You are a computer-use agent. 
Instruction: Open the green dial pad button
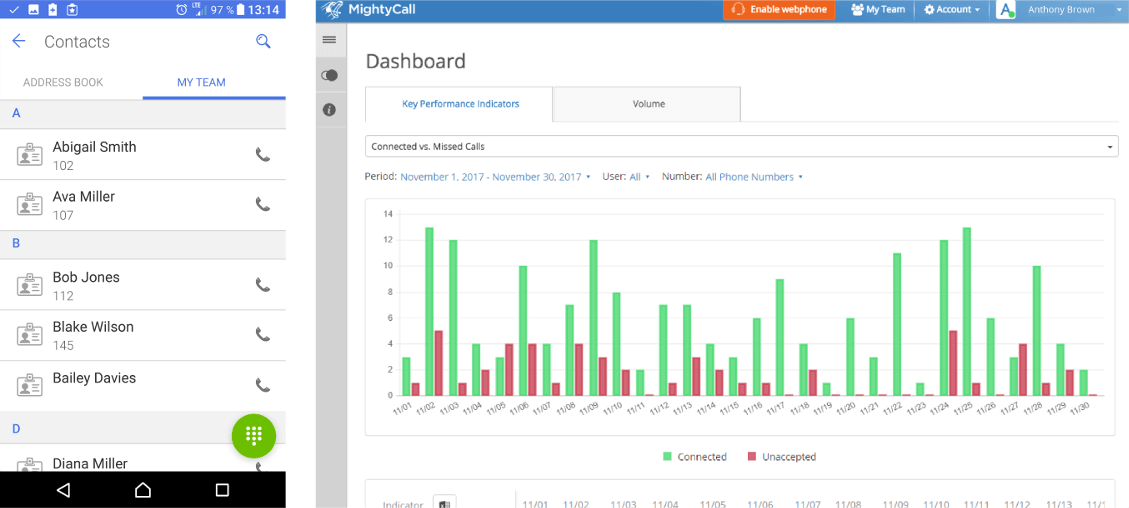click(x=254, y=435)
